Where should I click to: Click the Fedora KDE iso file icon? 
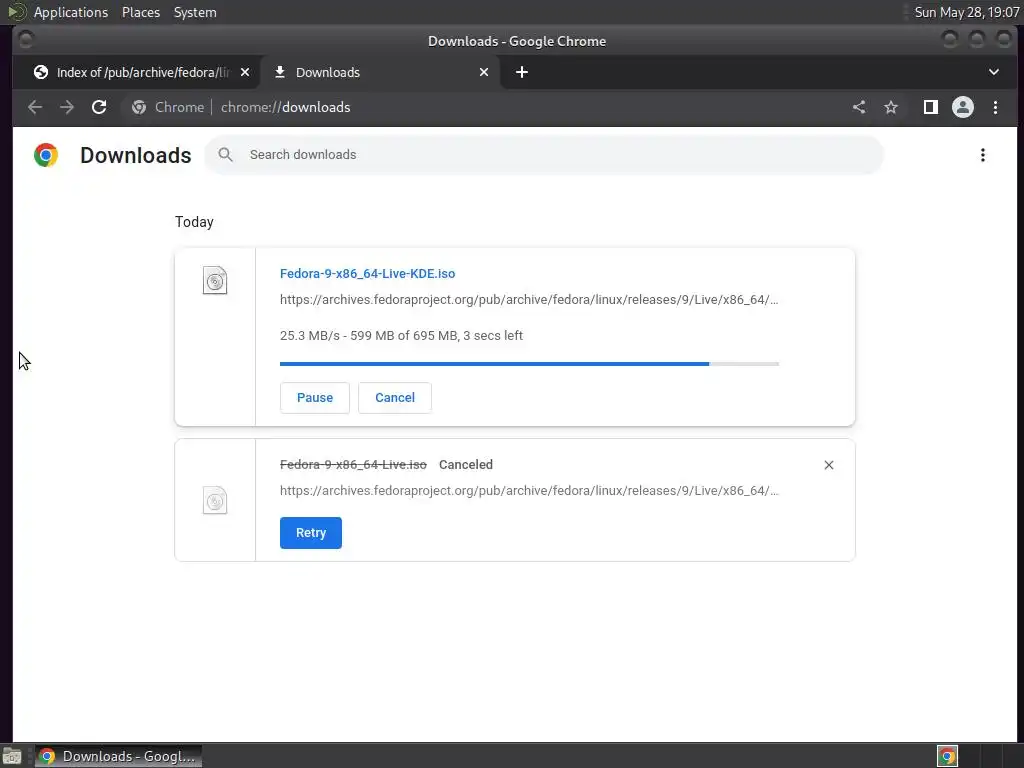coord(215,281)
